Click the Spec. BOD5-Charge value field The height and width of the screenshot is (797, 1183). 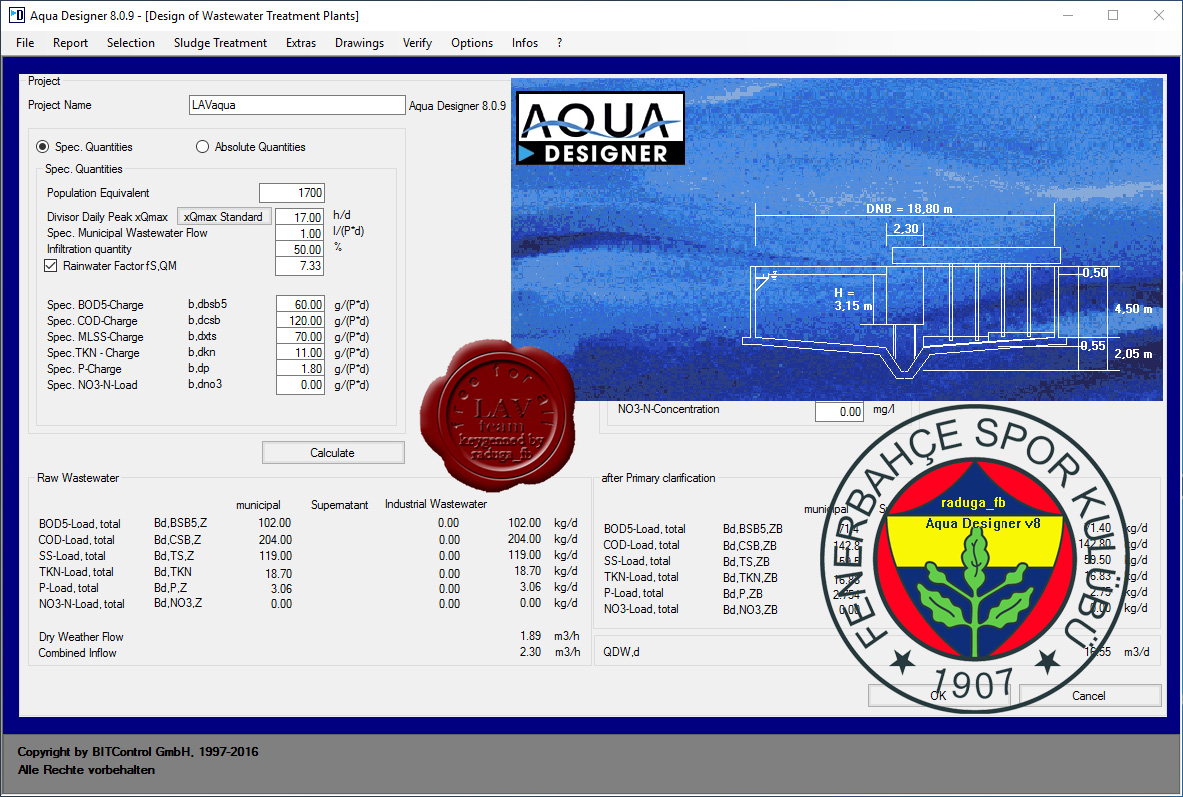click(300, 305)
